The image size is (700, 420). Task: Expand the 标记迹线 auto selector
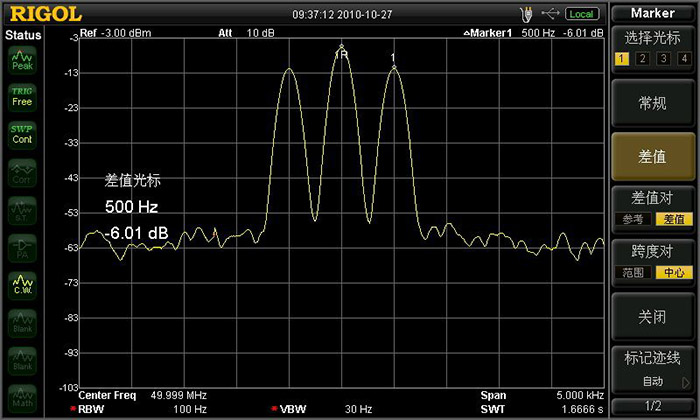tap(652, 381)
